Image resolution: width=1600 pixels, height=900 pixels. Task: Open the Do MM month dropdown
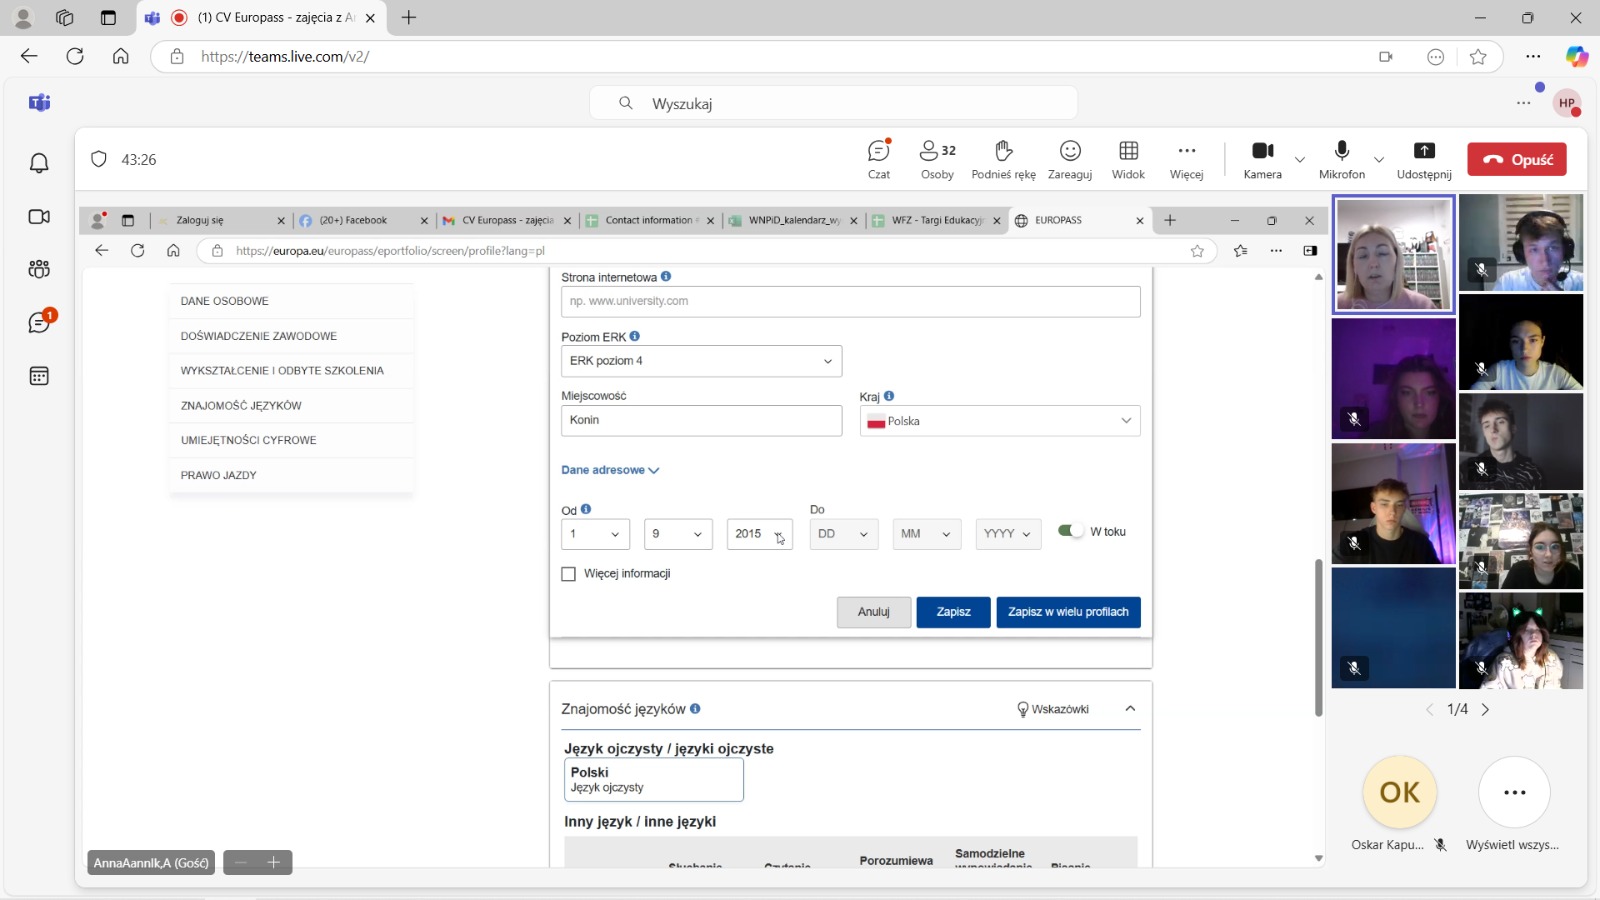pos(926,534)
